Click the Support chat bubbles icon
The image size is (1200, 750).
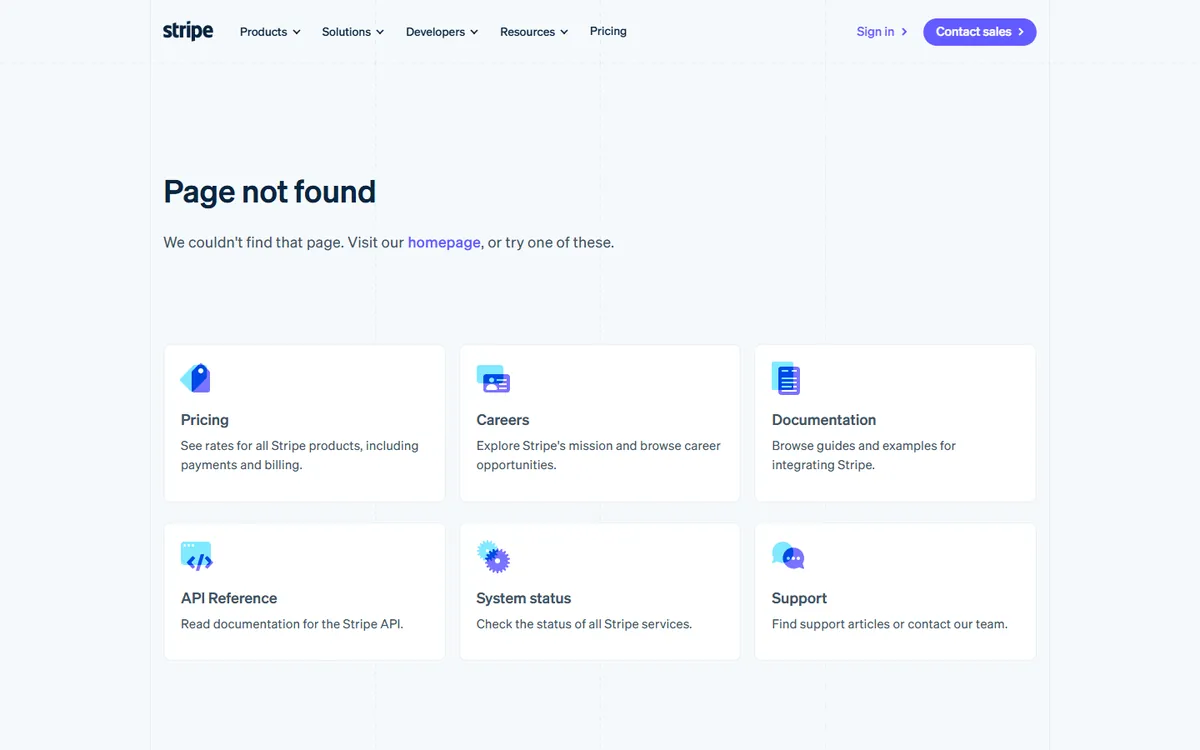(788, 556)
